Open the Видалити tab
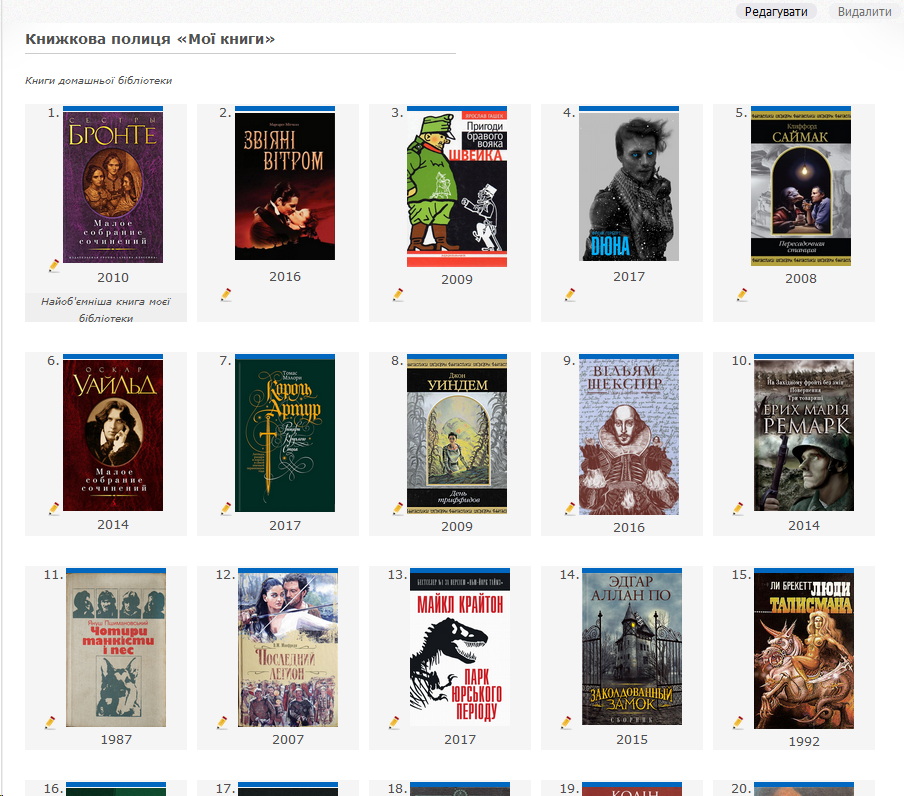Viewport: 904px width, 796px height. tap(864, 12)
